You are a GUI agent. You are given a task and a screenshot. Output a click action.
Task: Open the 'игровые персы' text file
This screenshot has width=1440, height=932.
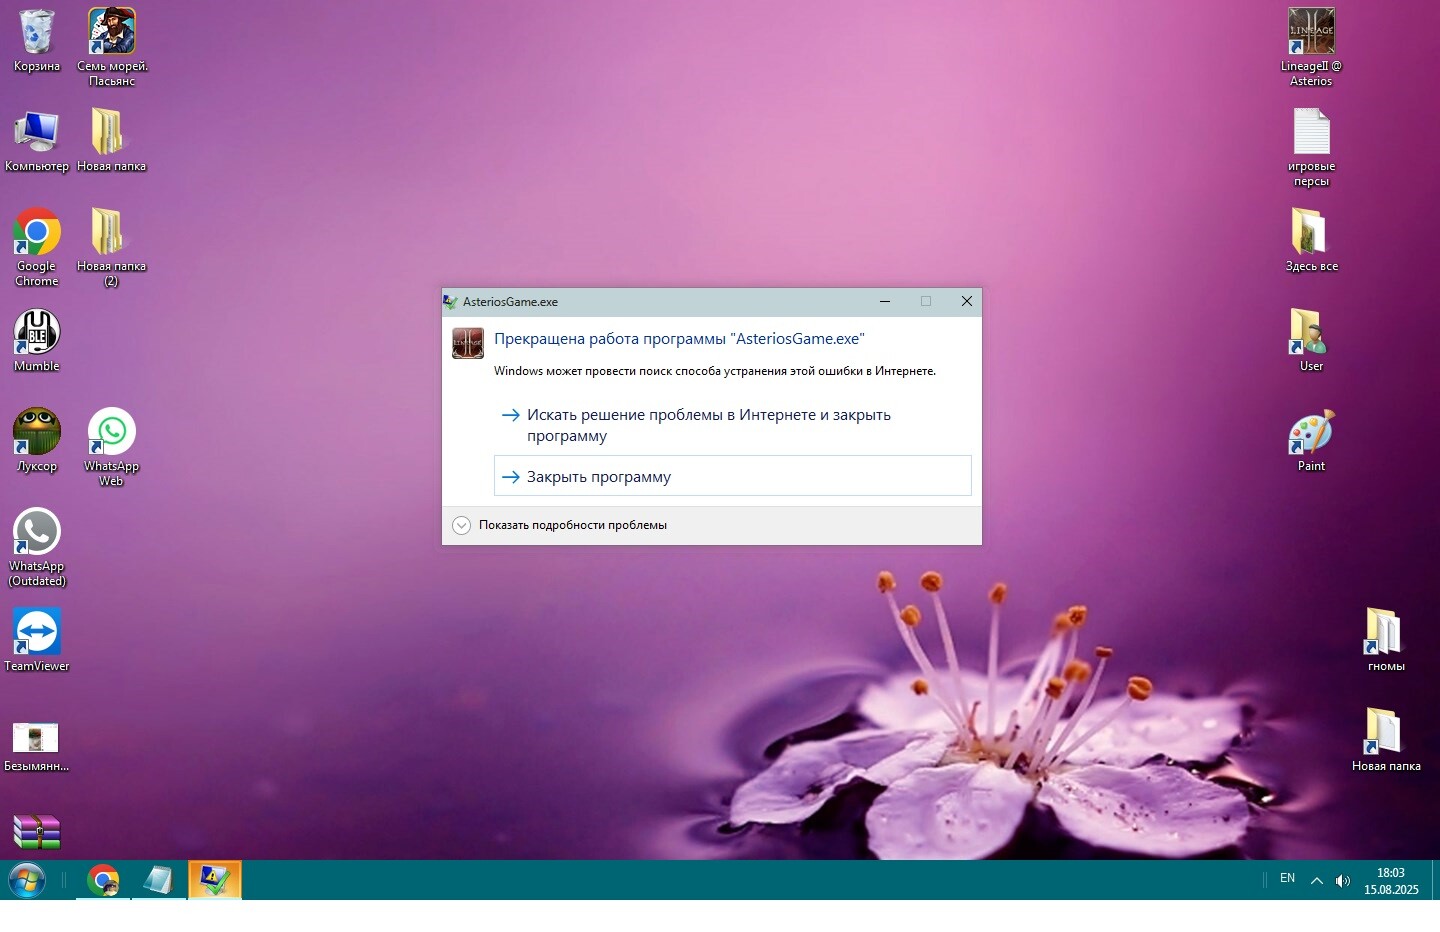1311,133
